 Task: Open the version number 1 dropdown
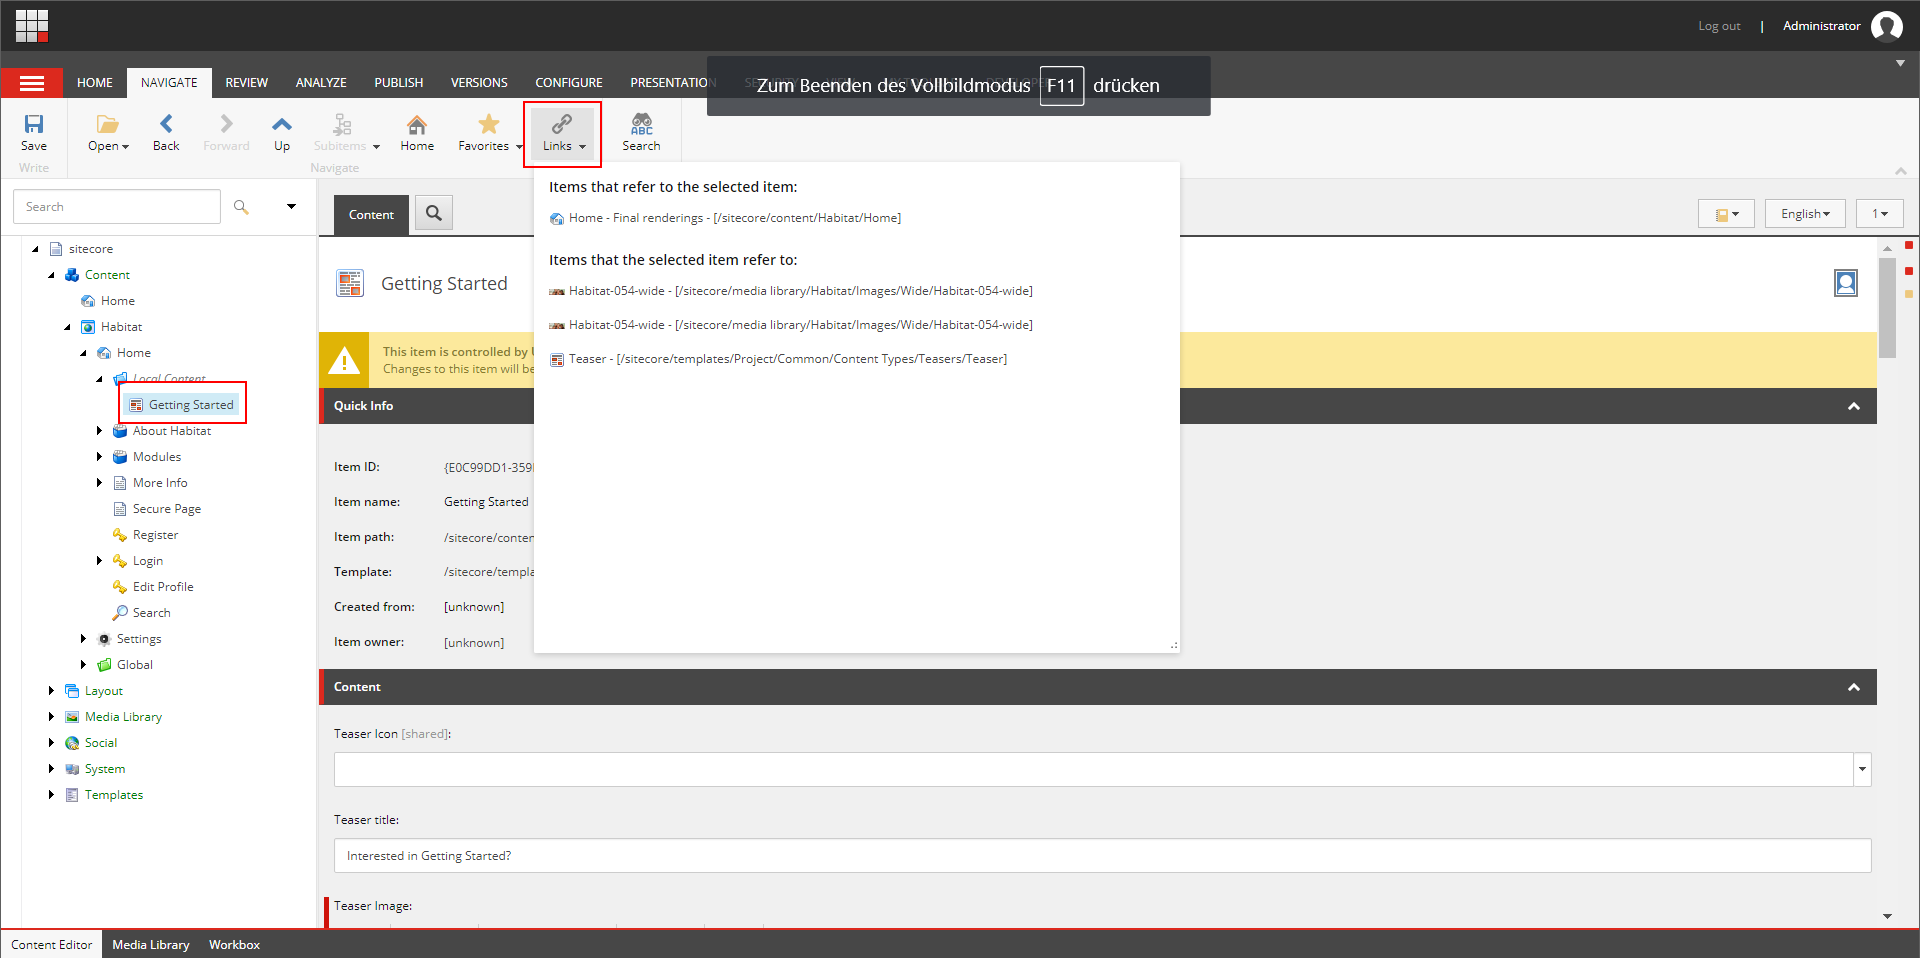coord(1880,214)
